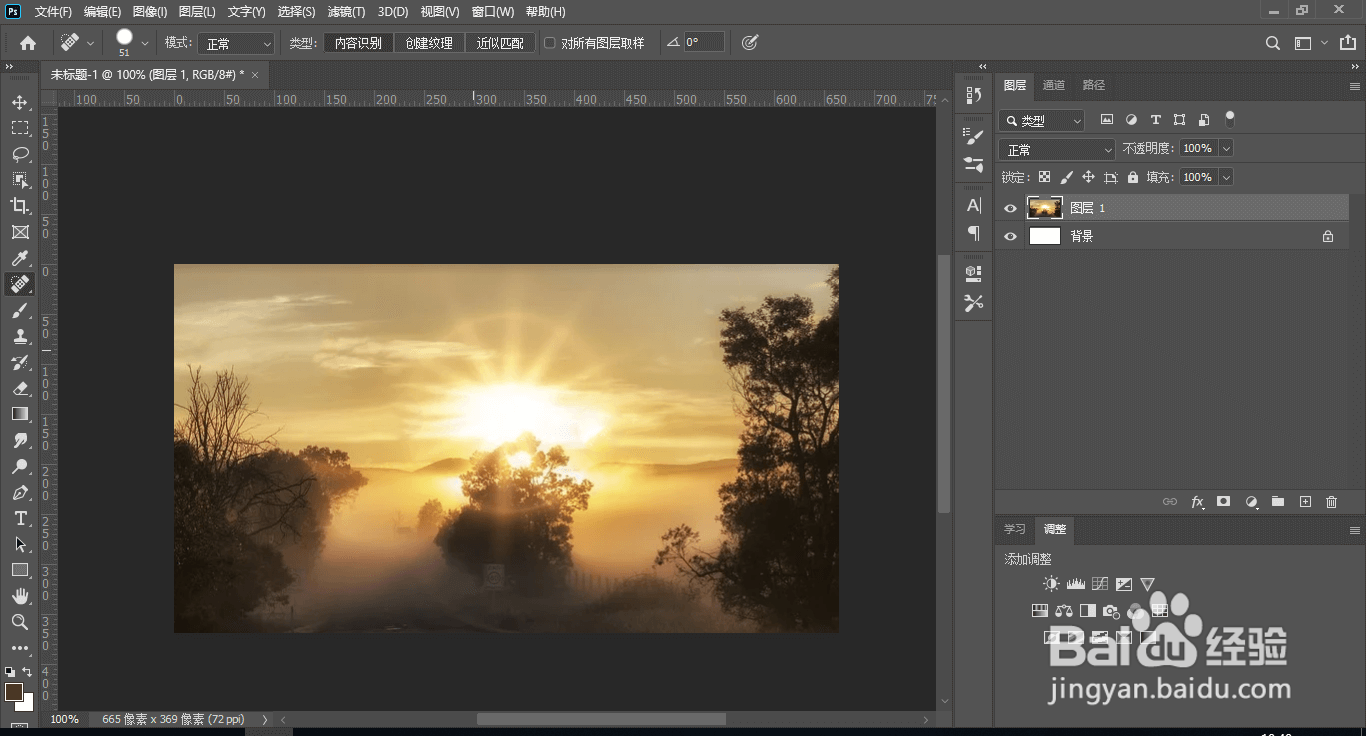The width and height of the screenshot is (1366, 736).
Task: Select the Spot Healing Brush tool in toolbox
Action: coord(20,285)
